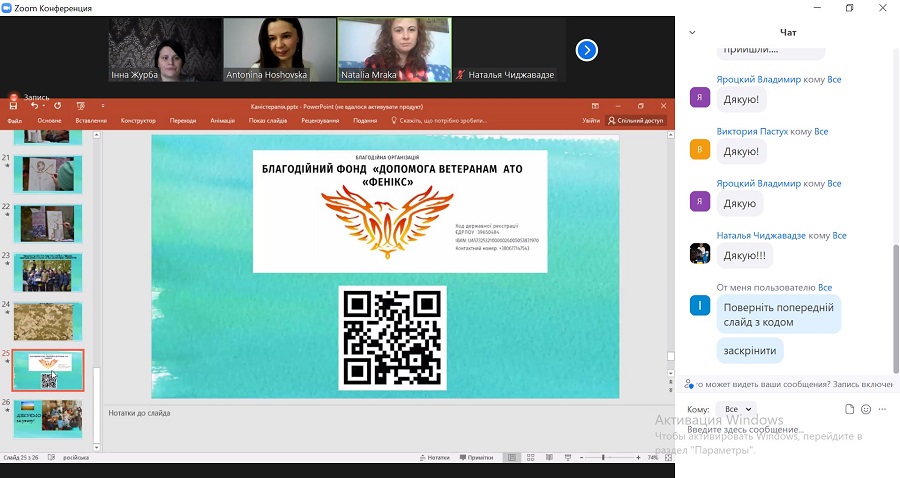Click the zoom in plus button
Image resolution: width=900 pixels, height=478 pixels.
pos(638,457)
